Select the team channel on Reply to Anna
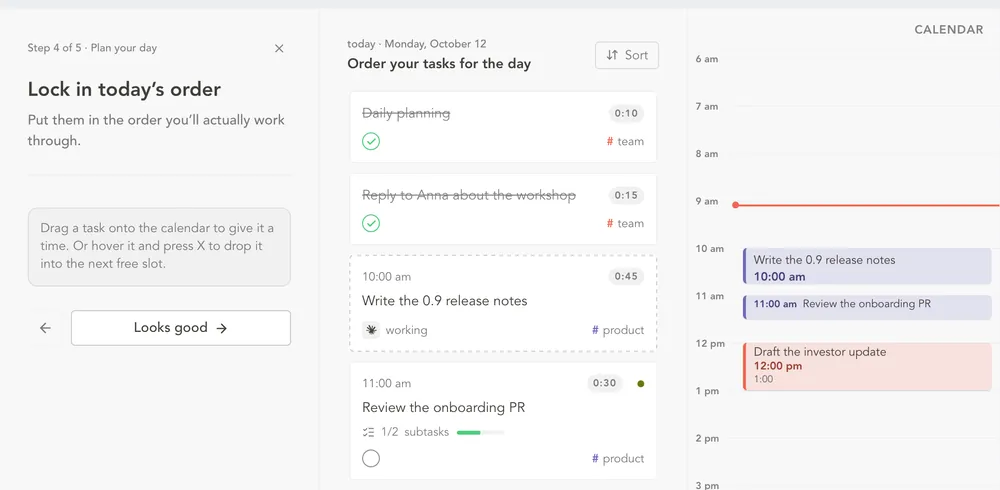Image resolution: width=1000 pixels, height=490 pixels. [x=625, y=223]
